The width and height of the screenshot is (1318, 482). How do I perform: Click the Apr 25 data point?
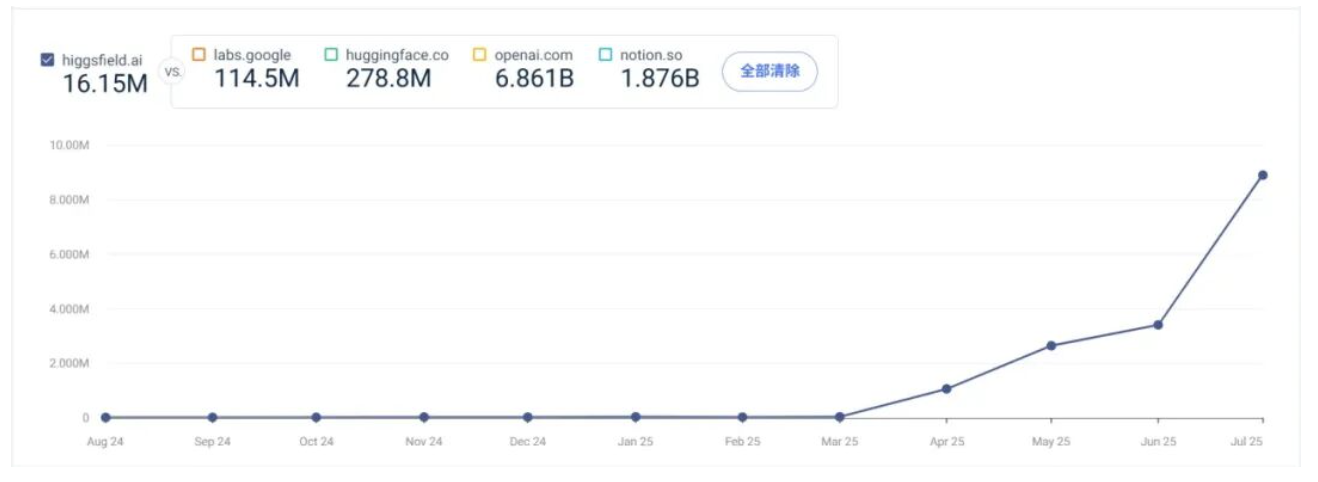tap(946, 389)
